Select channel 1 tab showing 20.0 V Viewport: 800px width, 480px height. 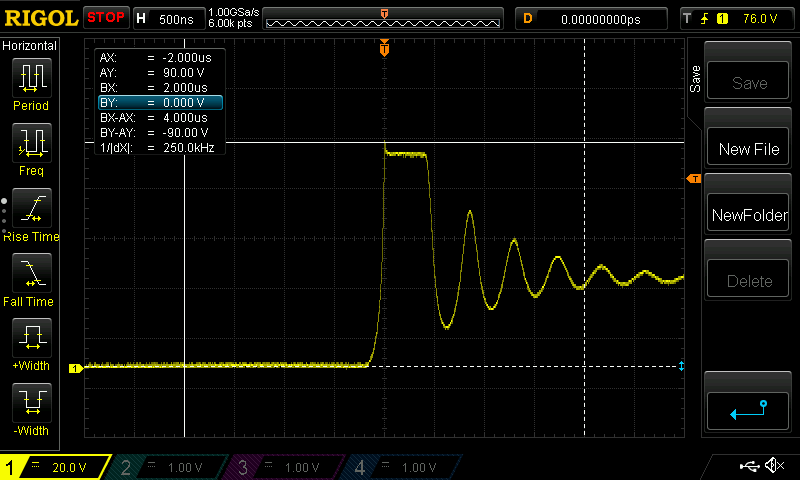click(x=55, y=467)
